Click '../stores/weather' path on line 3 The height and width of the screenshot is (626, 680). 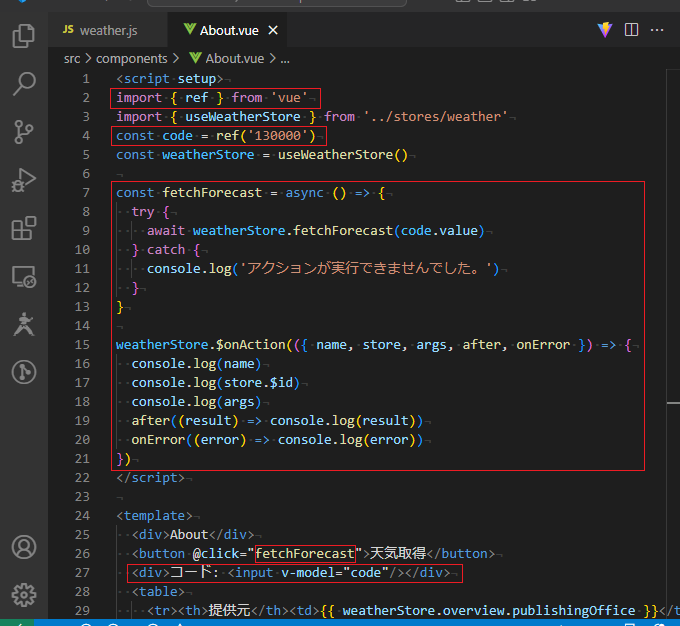click(435, 117)
